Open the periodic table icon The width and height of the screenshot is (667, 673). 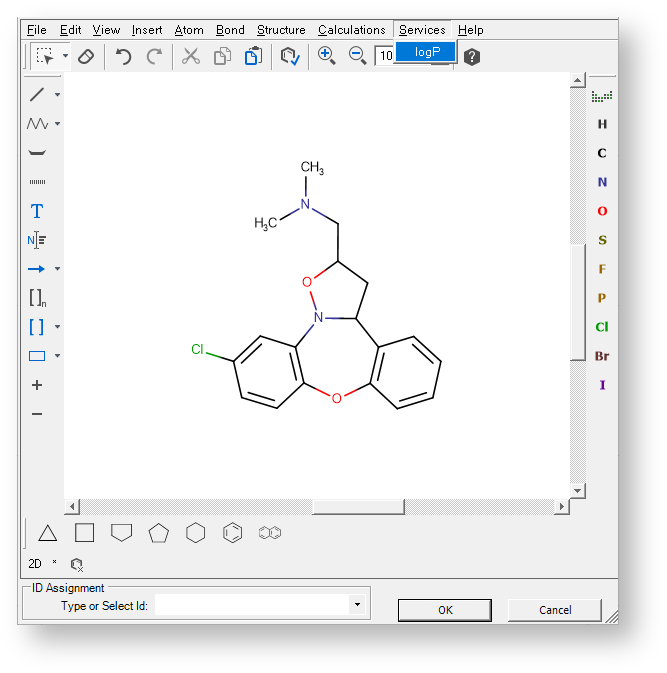coord(601,96)
